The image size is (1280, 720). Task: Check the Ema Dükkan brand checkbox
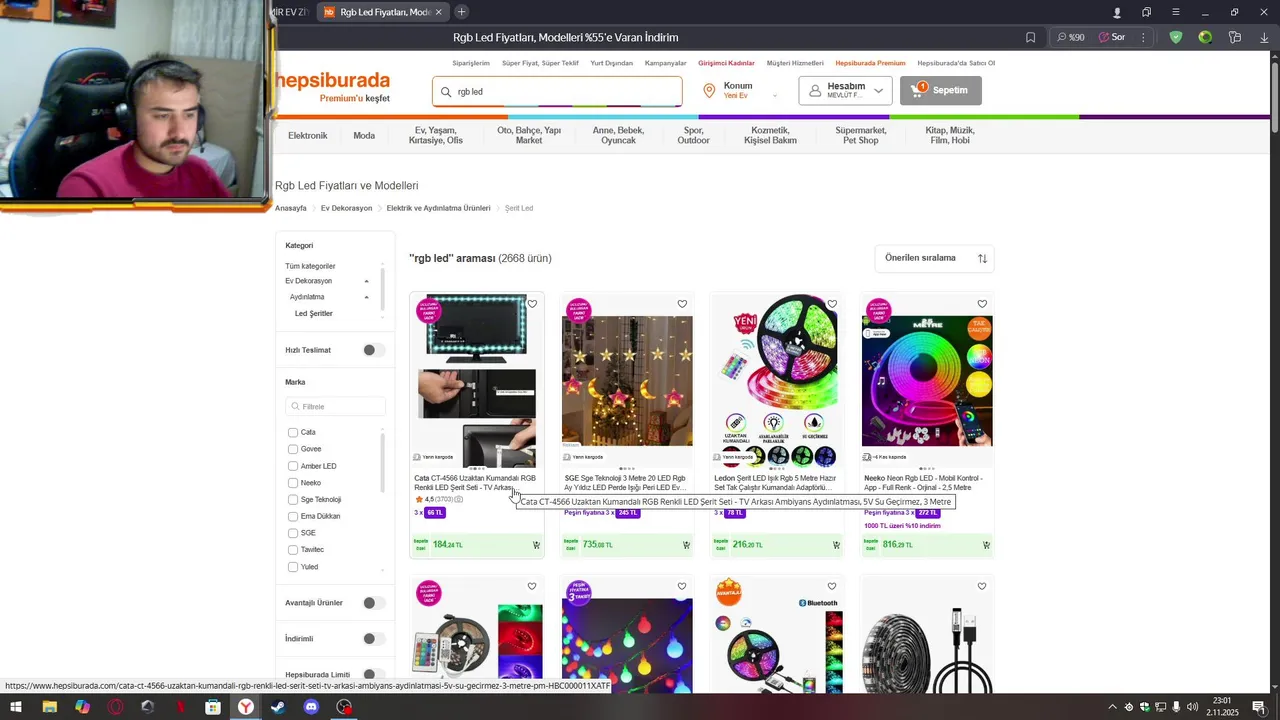coord(293,517)
